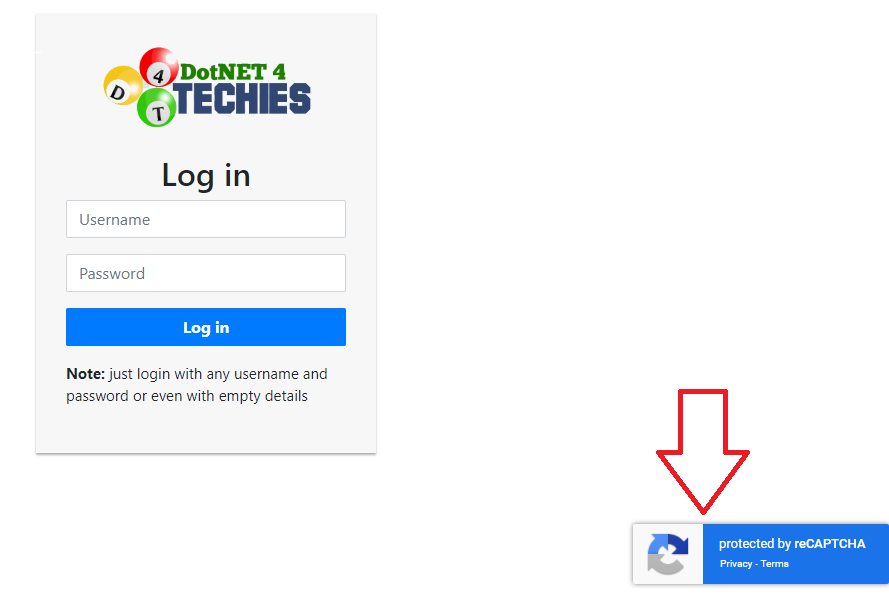This screenshot has height=601, width=889.
Task: Click the dark blue TECHIES logo text
Action: [242, 99]
